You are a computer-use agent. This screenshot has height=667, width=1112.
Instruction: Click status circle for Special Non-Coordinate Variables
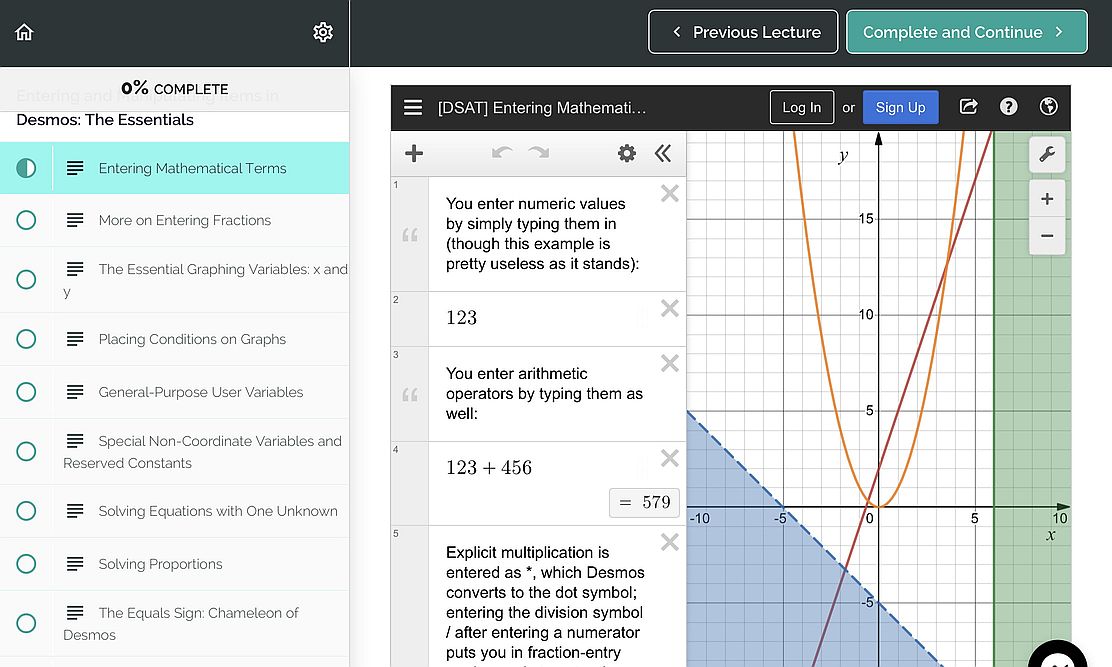pos(26,452)
